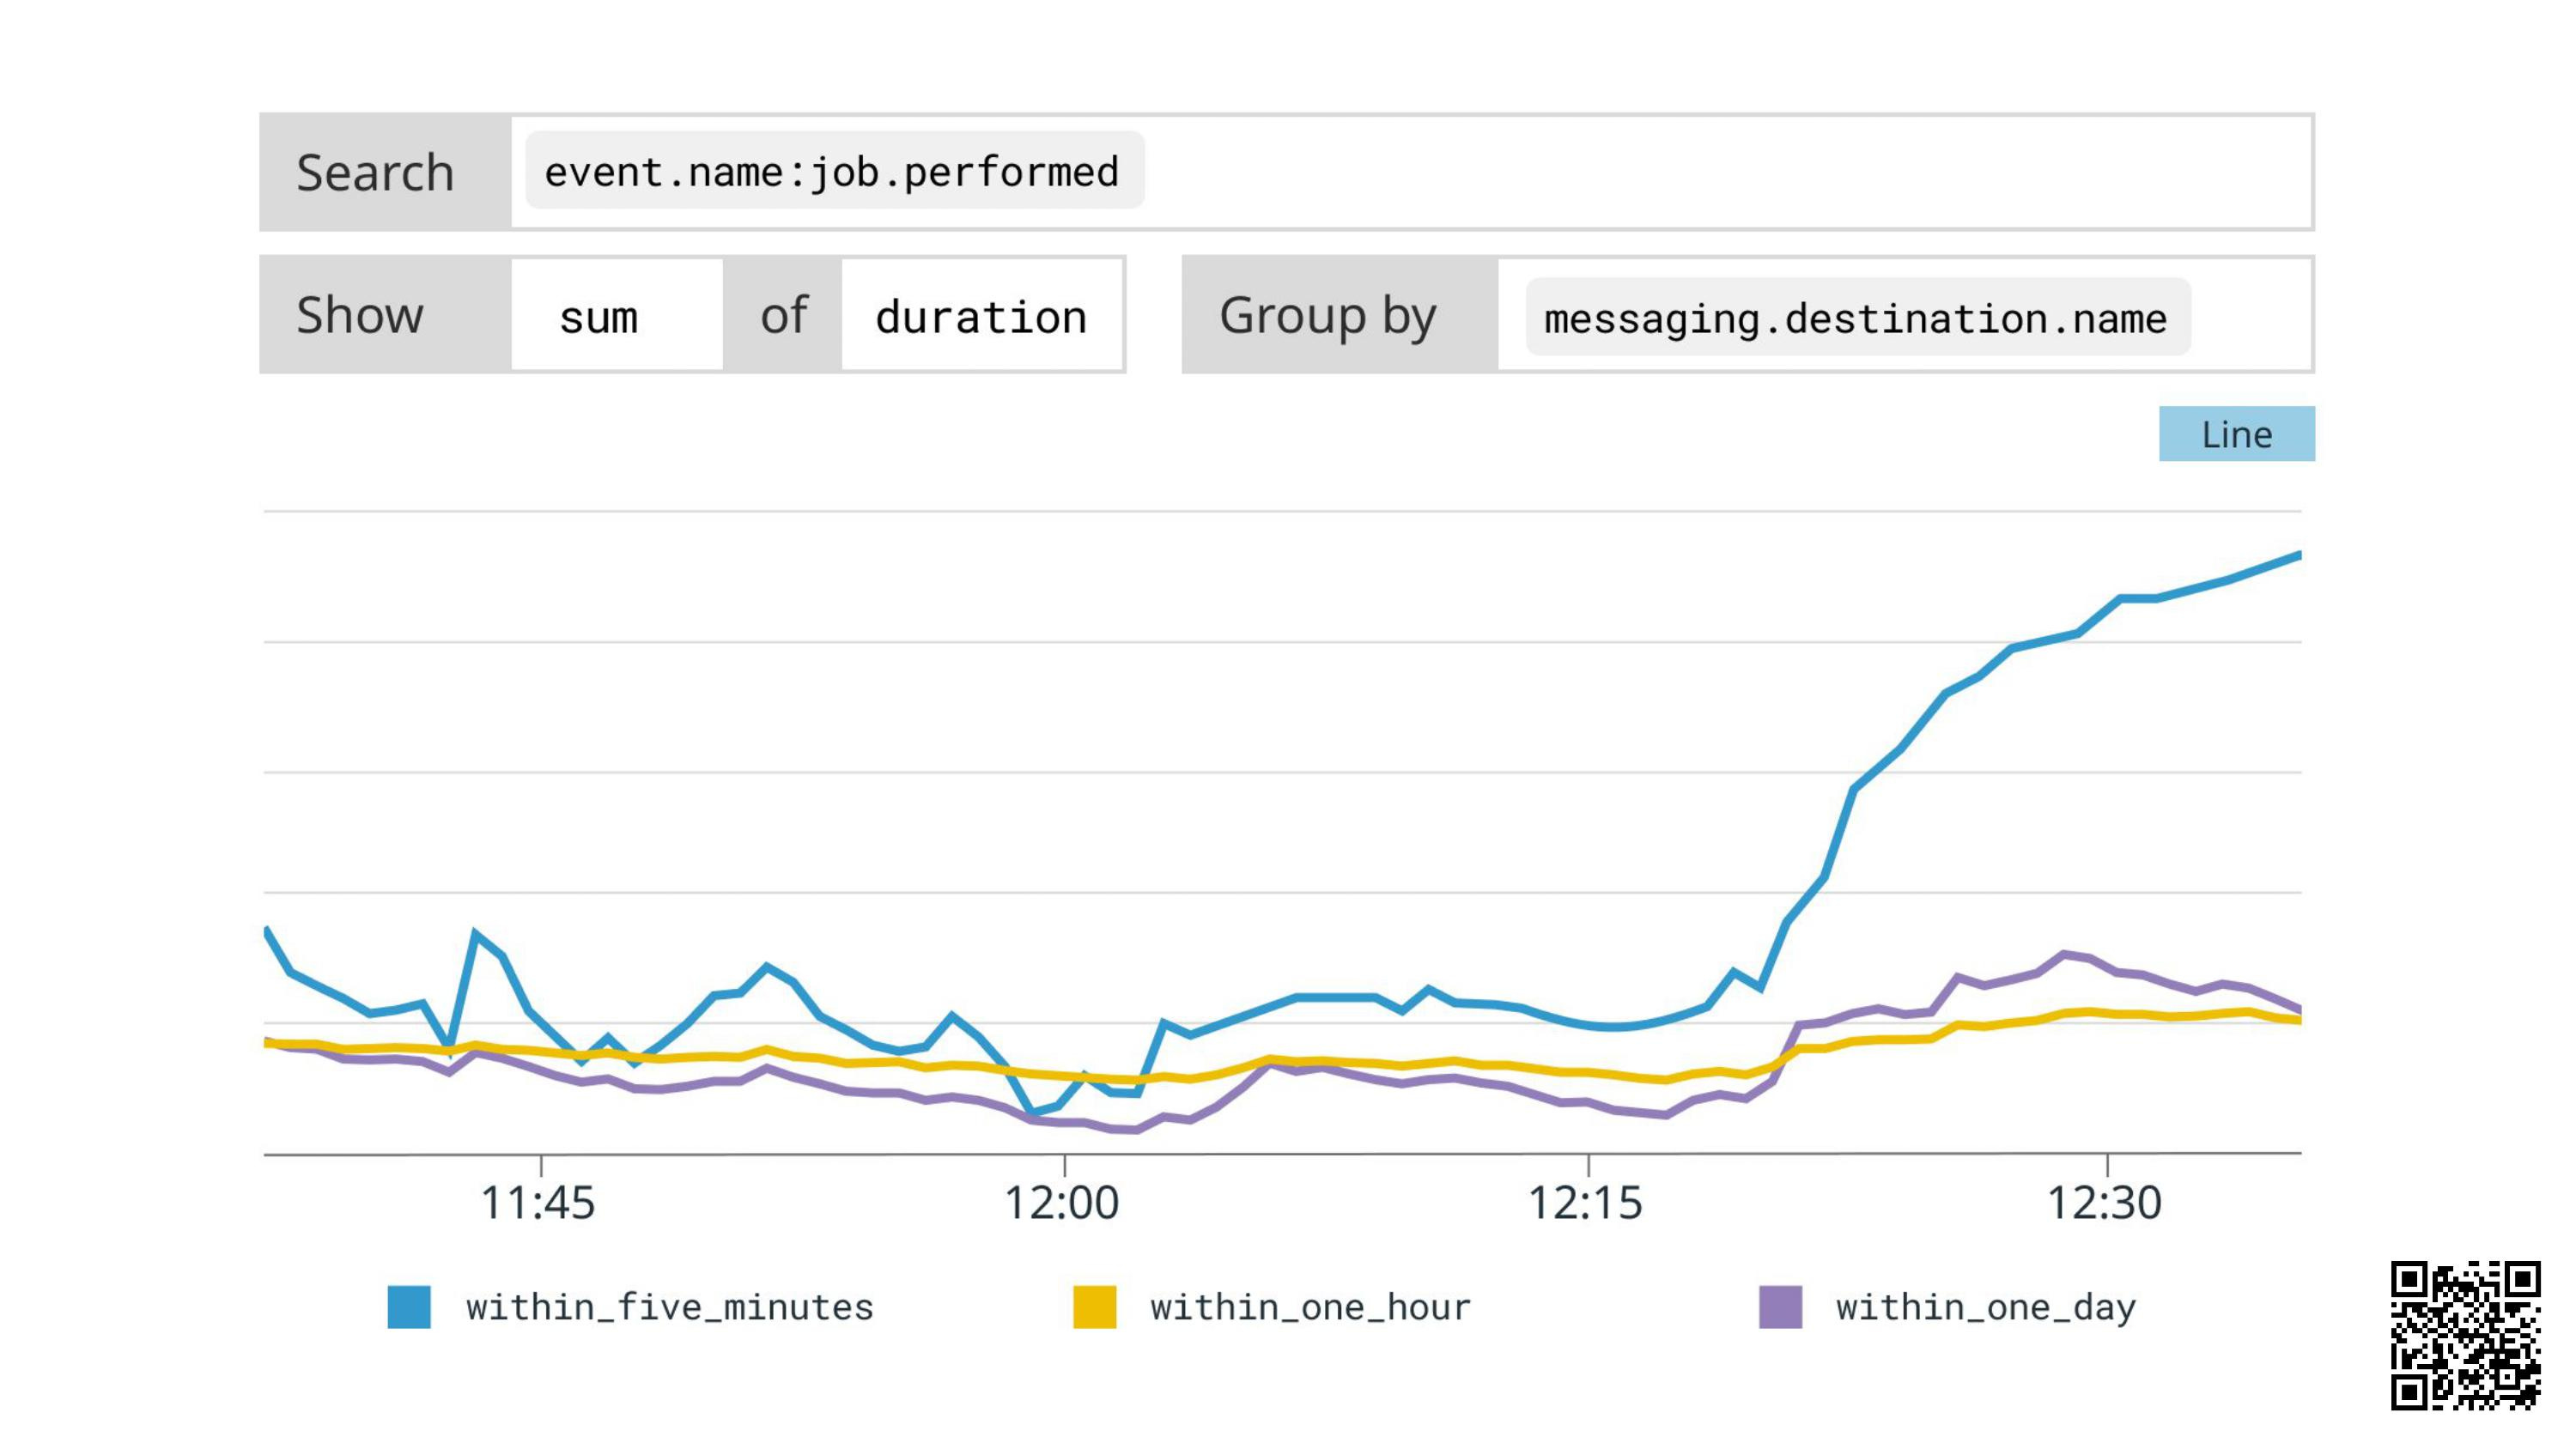2576x1449 pixels.
Task: Click the QR code in the corner
Action: (2465, 1336)
